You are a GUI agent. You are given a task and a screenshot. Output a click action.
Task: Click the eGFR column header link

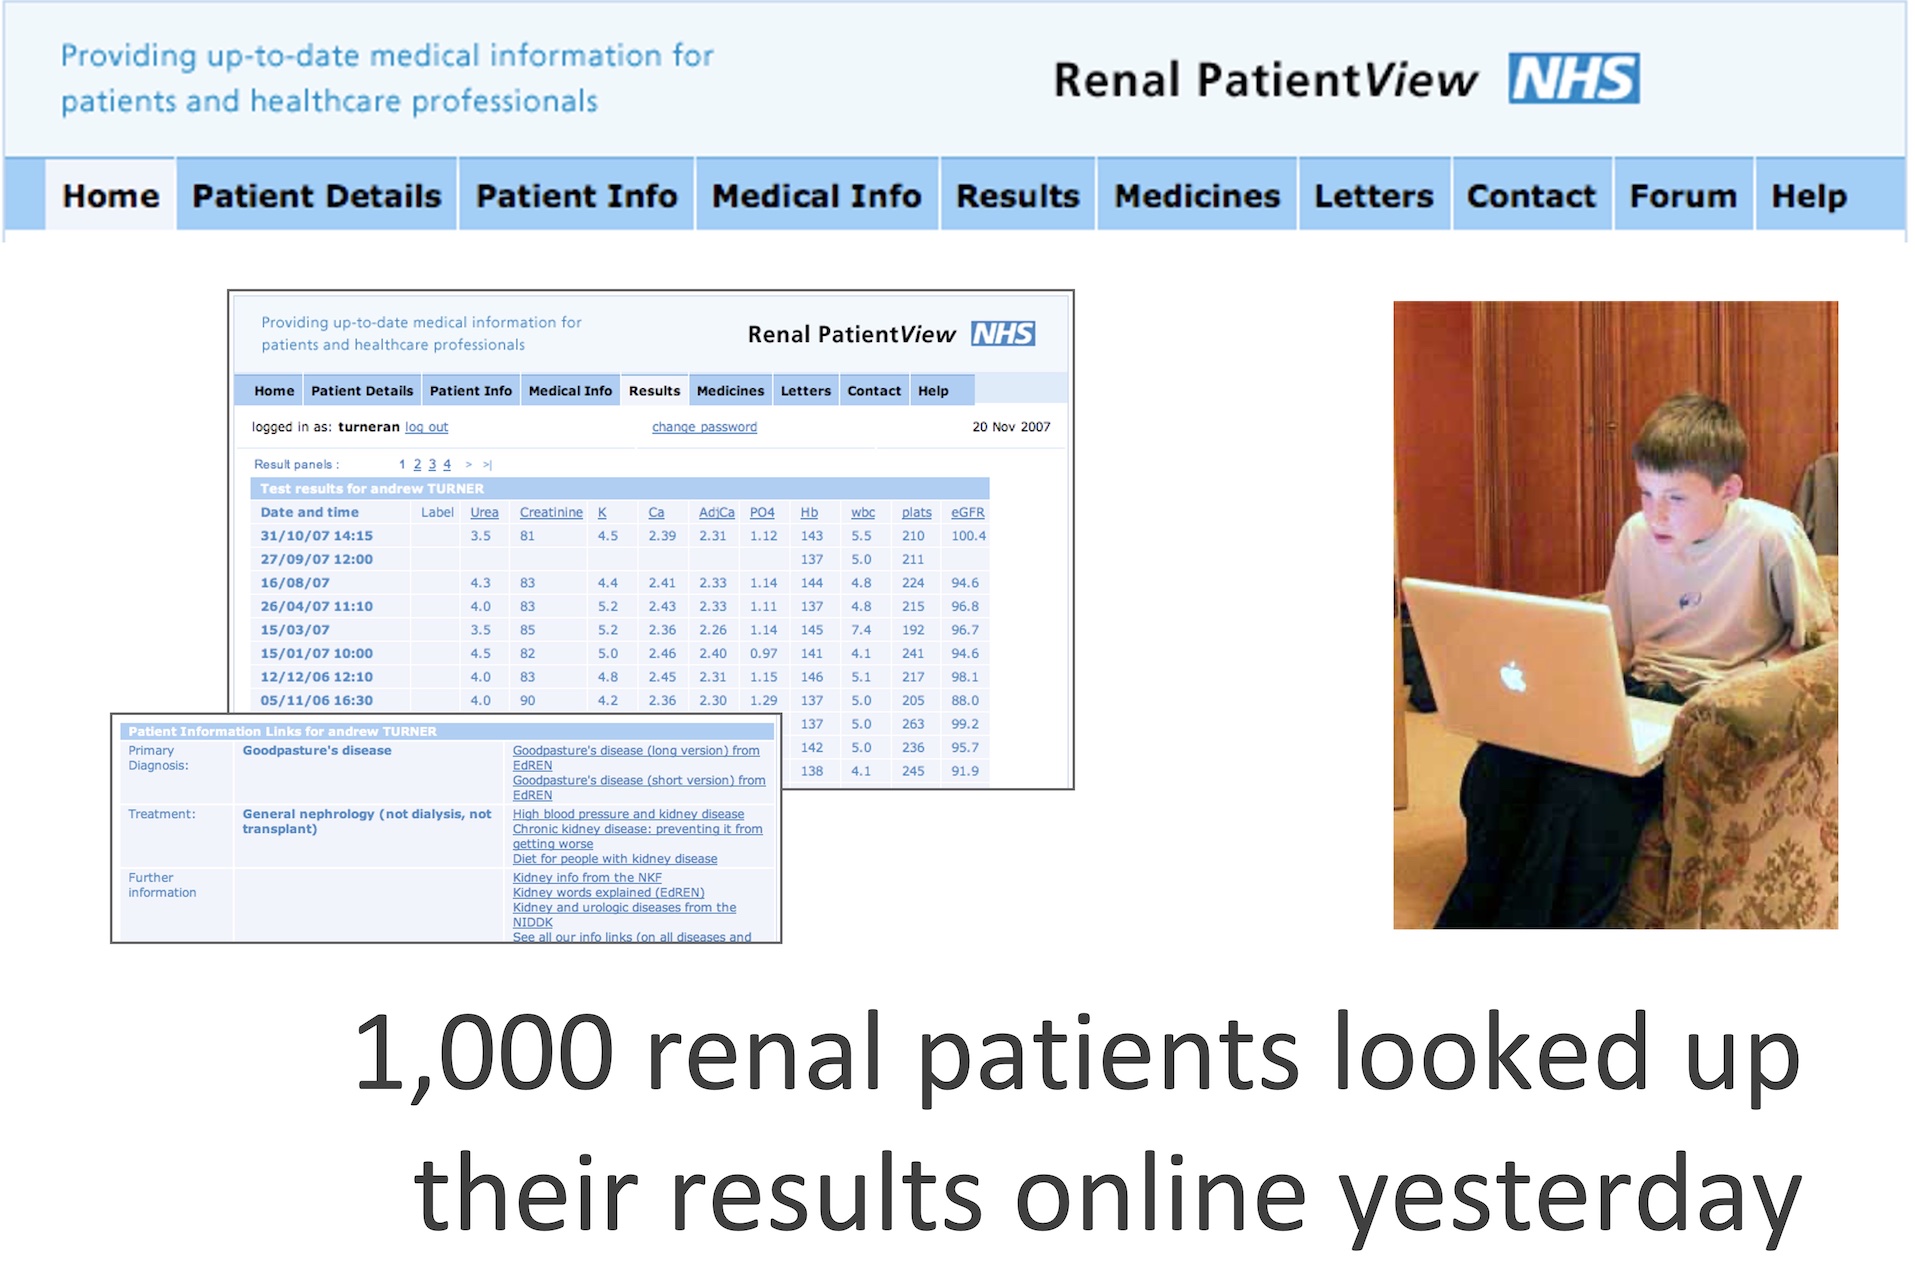[967, 513]
